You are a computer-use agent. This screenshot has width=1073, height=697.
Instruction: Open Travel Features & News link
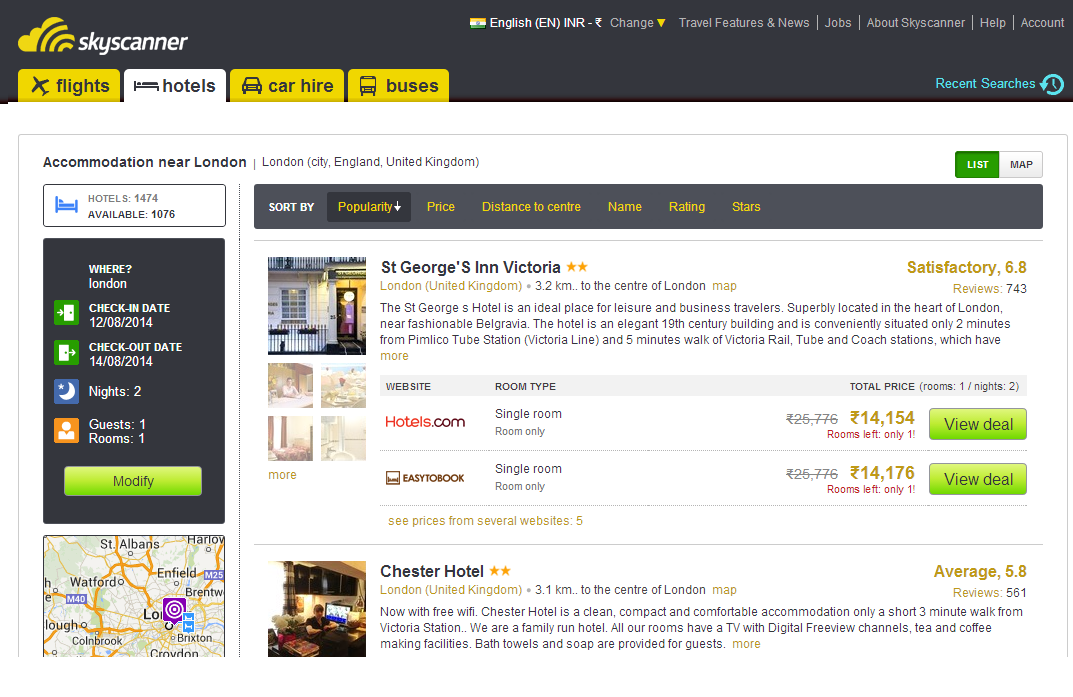[x=744, y=23]
